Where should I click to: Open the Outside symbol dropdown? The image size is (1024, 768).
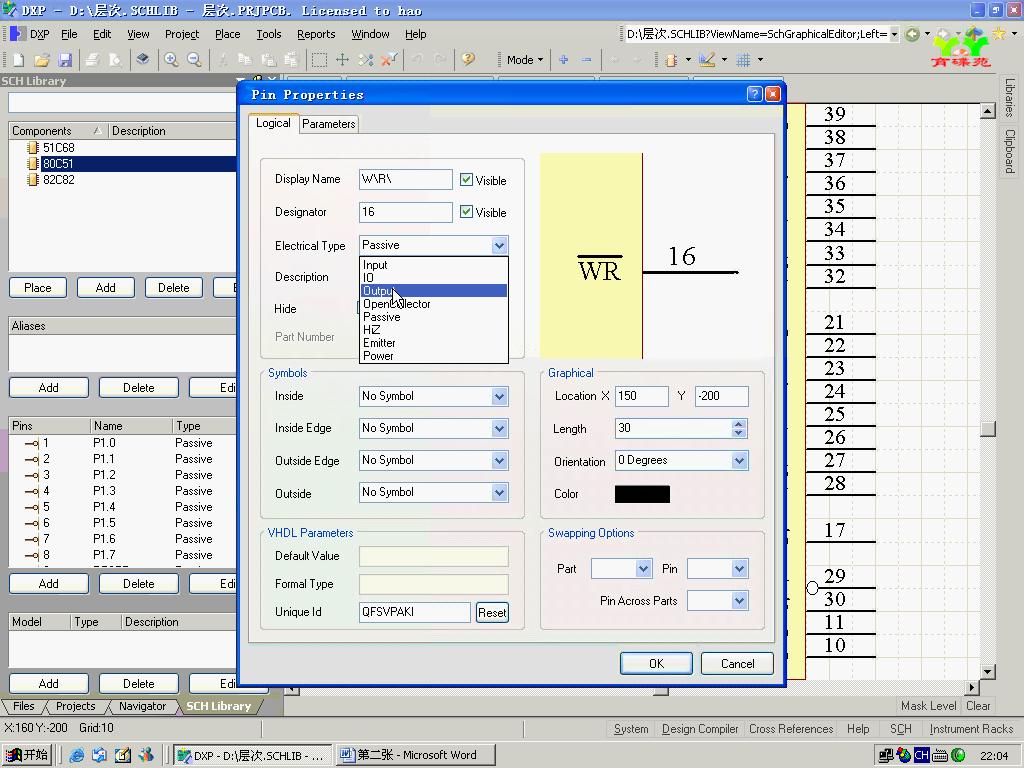500,492
